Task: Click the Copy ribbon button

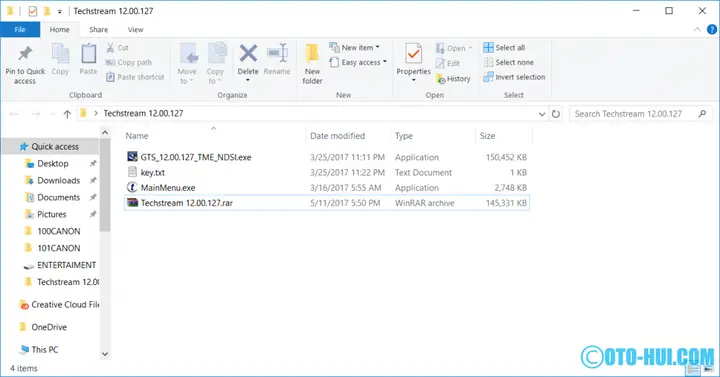Action: 60,60
